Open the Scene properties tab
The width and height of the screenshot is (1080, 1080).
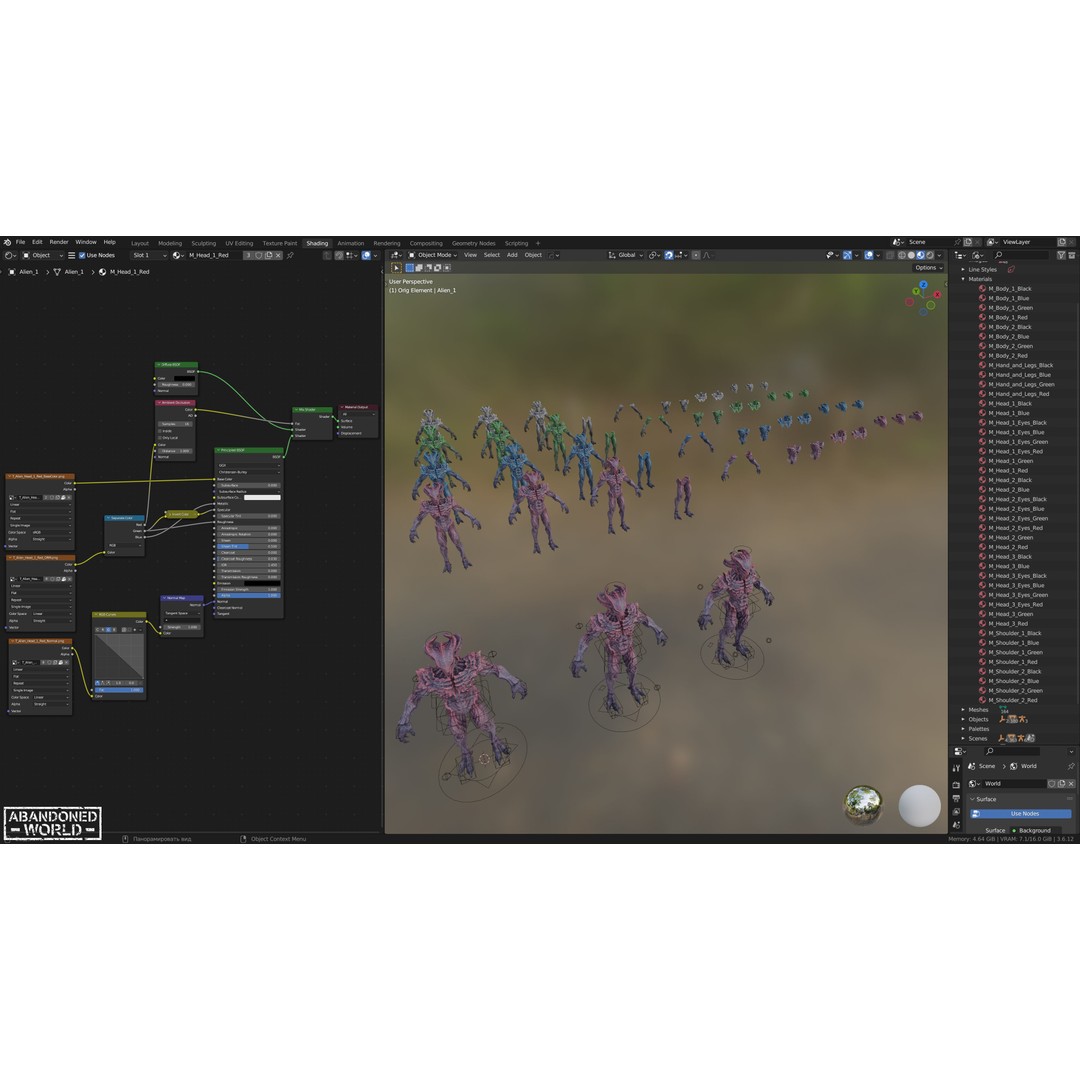956,825
